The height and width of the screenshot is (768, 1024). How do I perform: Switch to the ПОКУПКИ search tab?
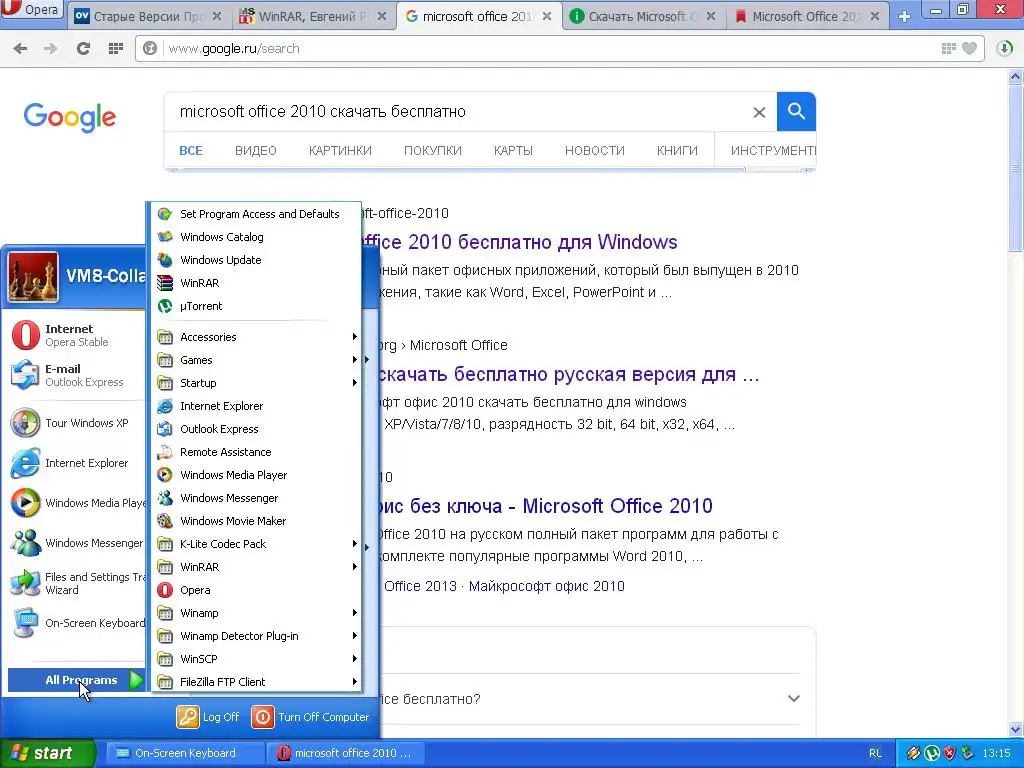point(432,151)
